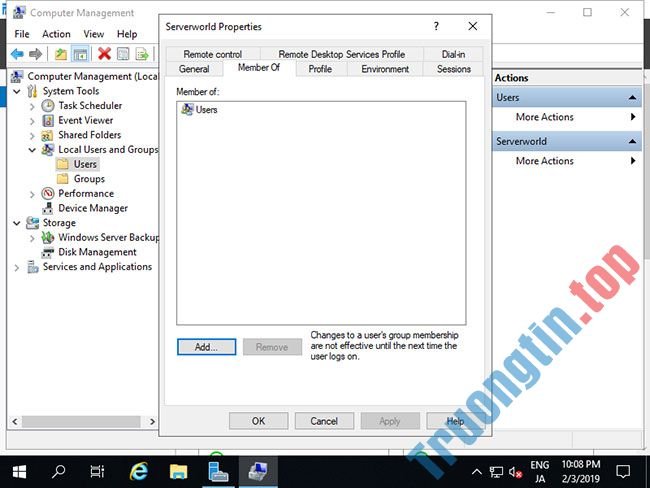Open Disk Management in the tree

tap(97, 252)
